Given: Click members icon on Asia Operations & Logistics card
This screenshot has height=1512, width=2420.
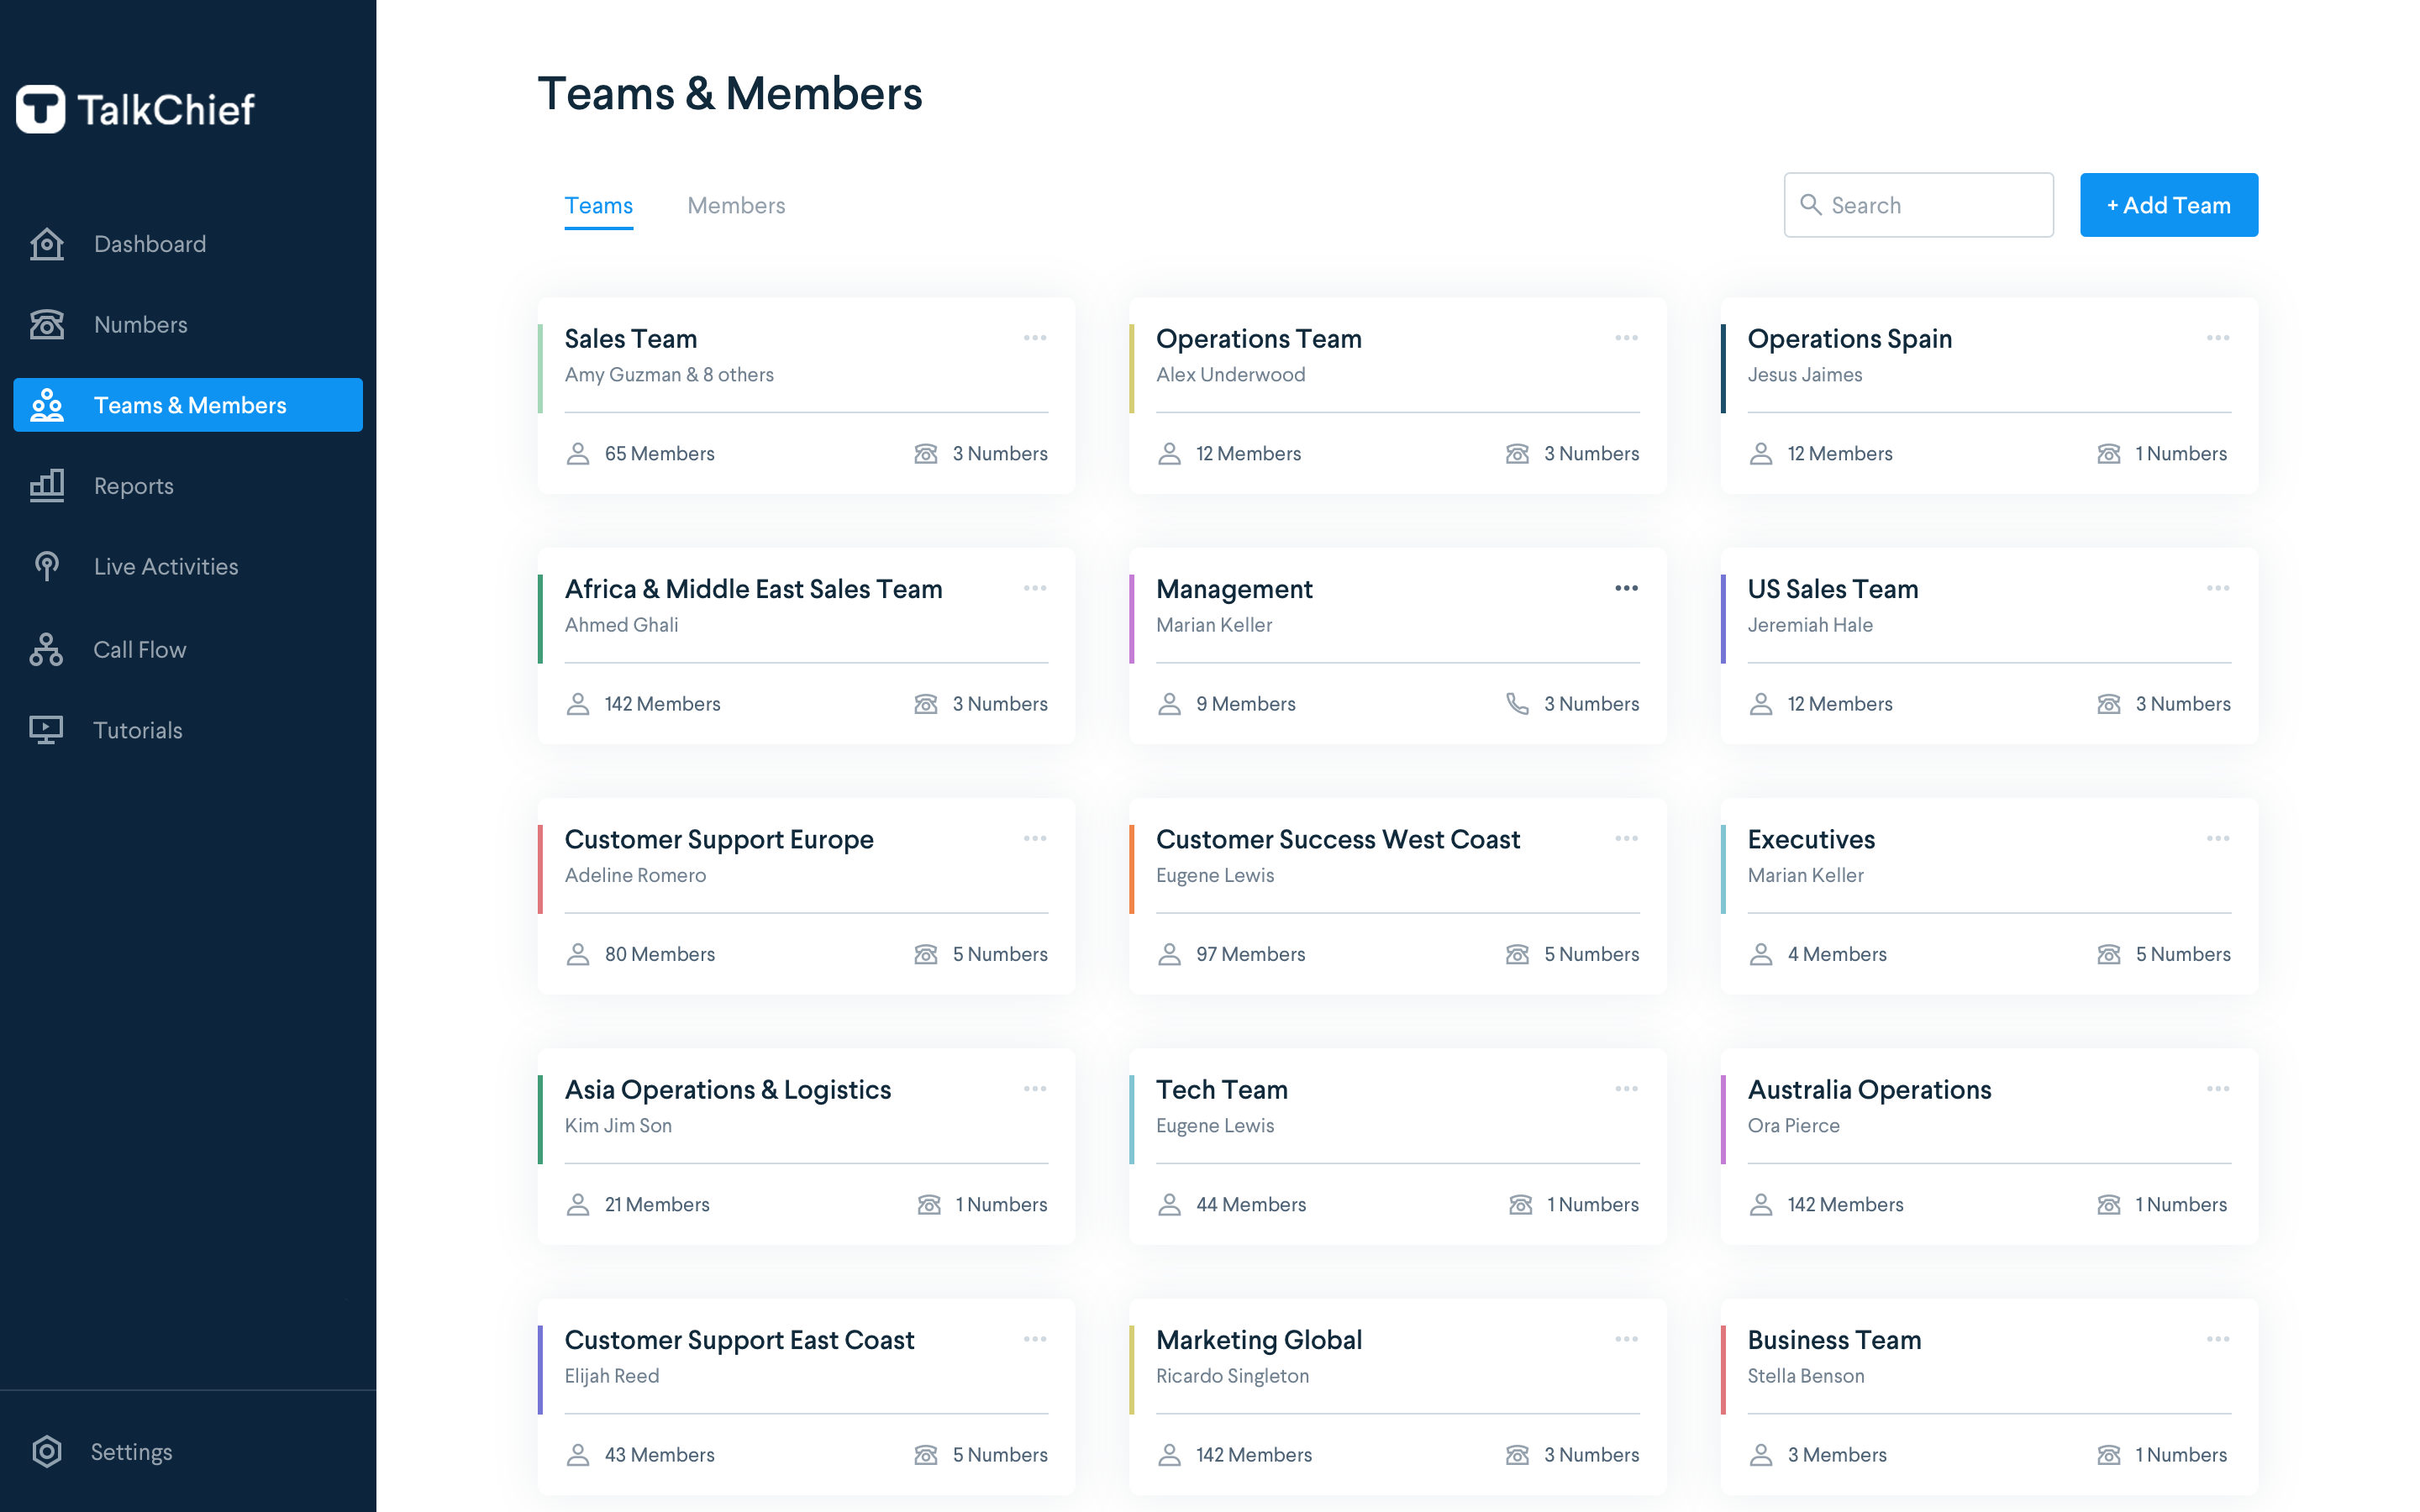Looking at the screenshot, I should pyautogui.click(x=578, y=1204).
